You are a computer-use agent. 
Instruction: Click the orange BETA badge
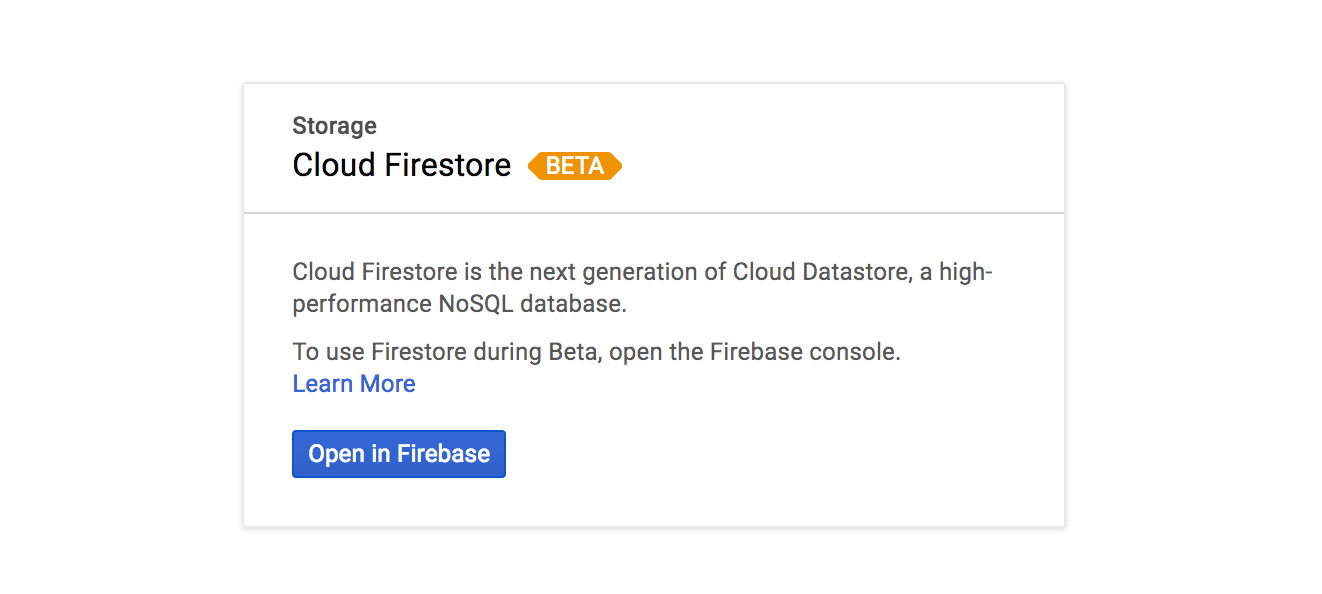(575, 166)
